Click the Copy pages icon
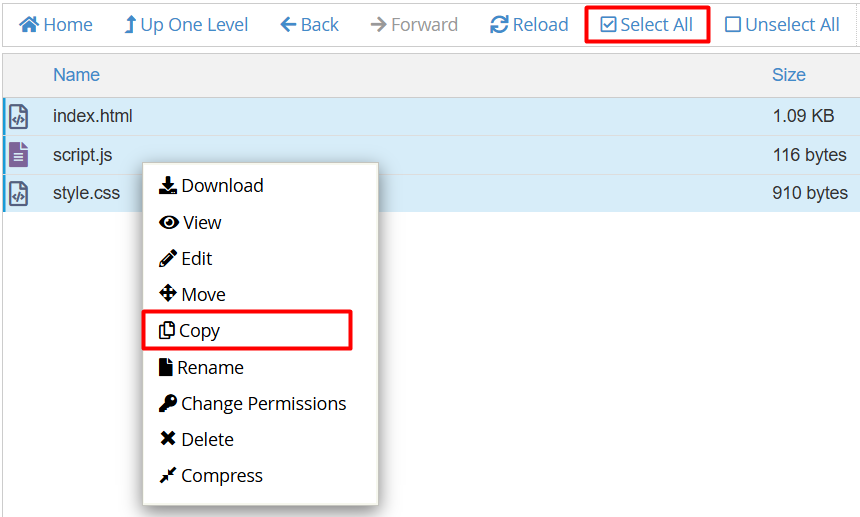 click(167, 330)
